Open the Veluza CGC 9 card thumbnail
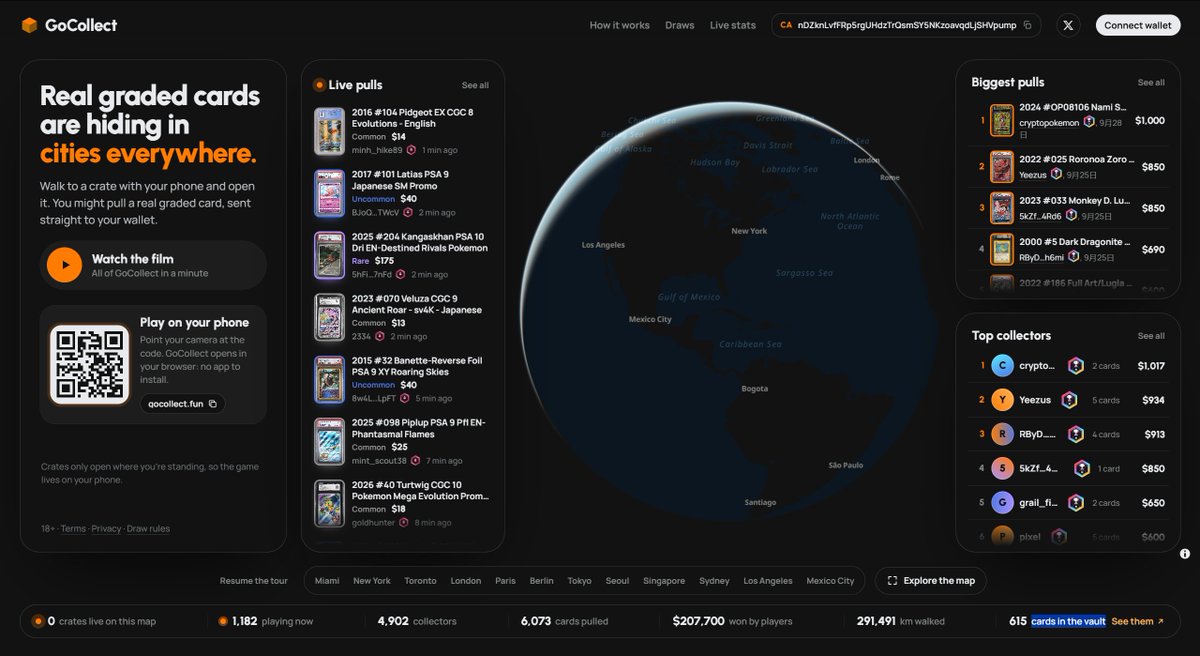1200x656 pixels. [329, 317]
